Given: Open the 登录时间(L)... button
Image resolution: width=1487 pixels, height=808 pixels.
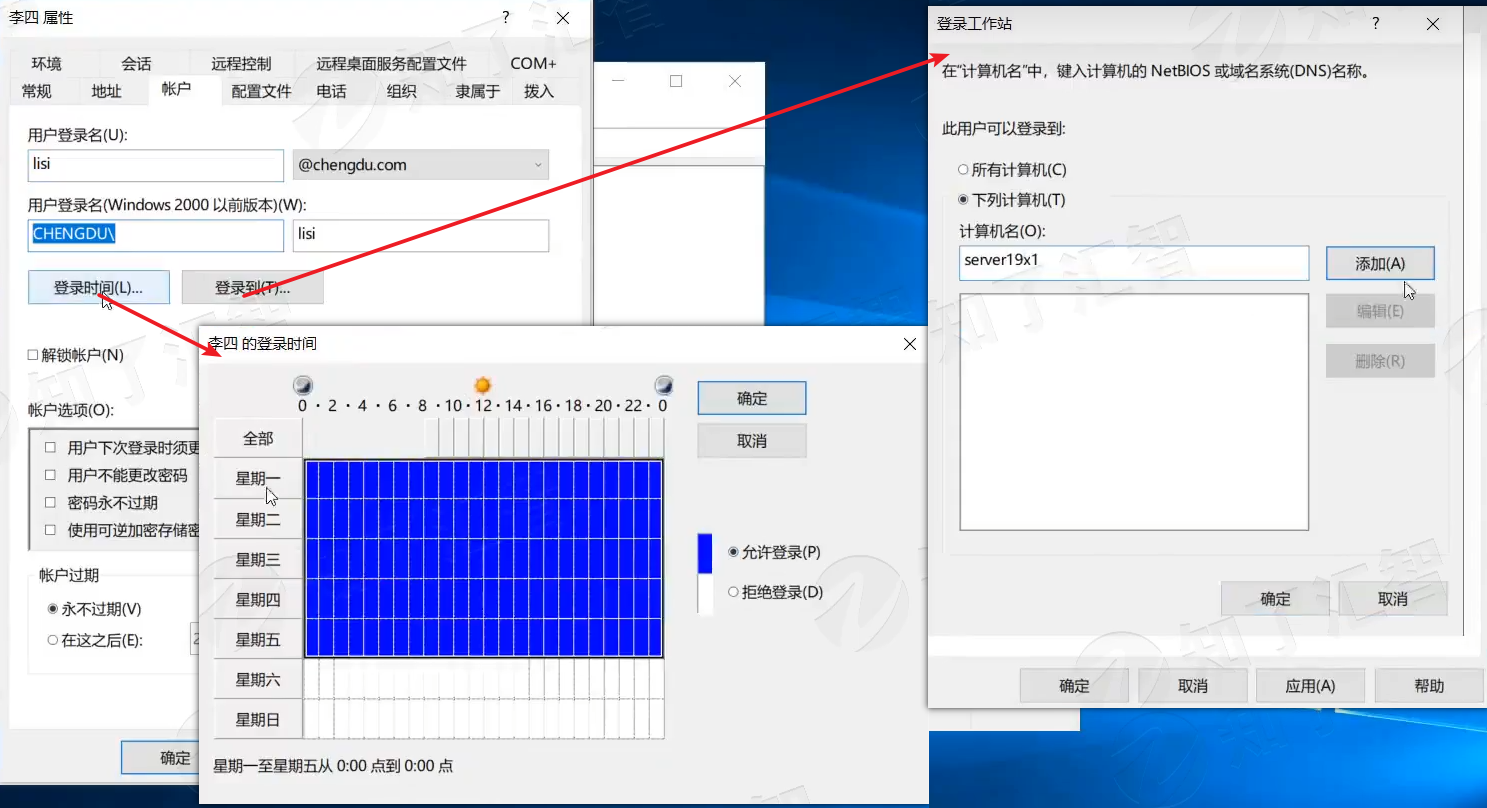Looking at the screenshot, I should point(98,287).
